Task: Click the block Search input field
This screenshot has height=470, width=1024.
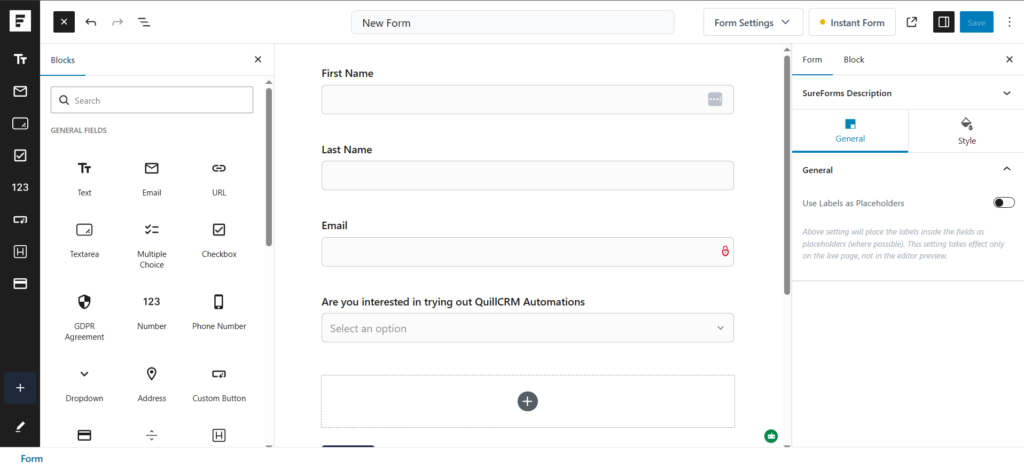Action: click(x=152, y=100)
